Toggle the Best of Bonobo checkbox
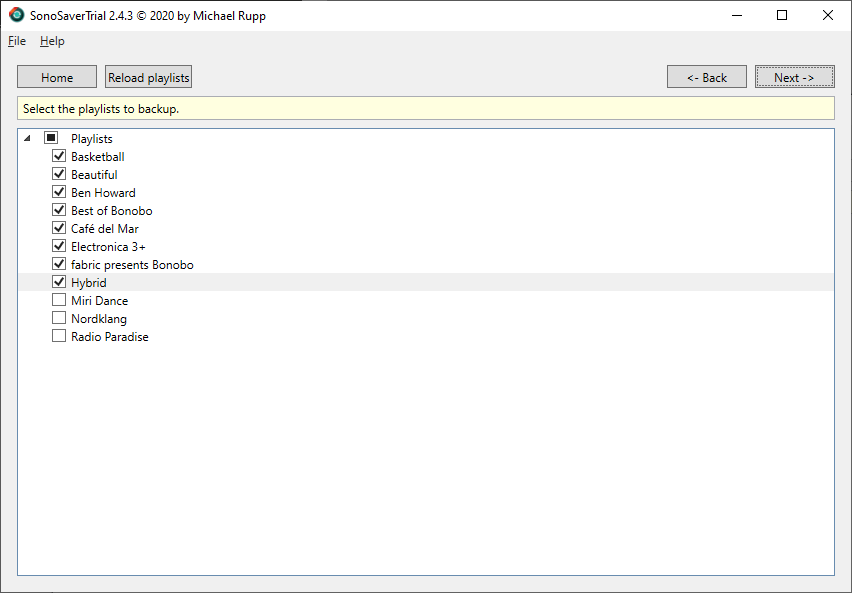 (x=59, y=210)
